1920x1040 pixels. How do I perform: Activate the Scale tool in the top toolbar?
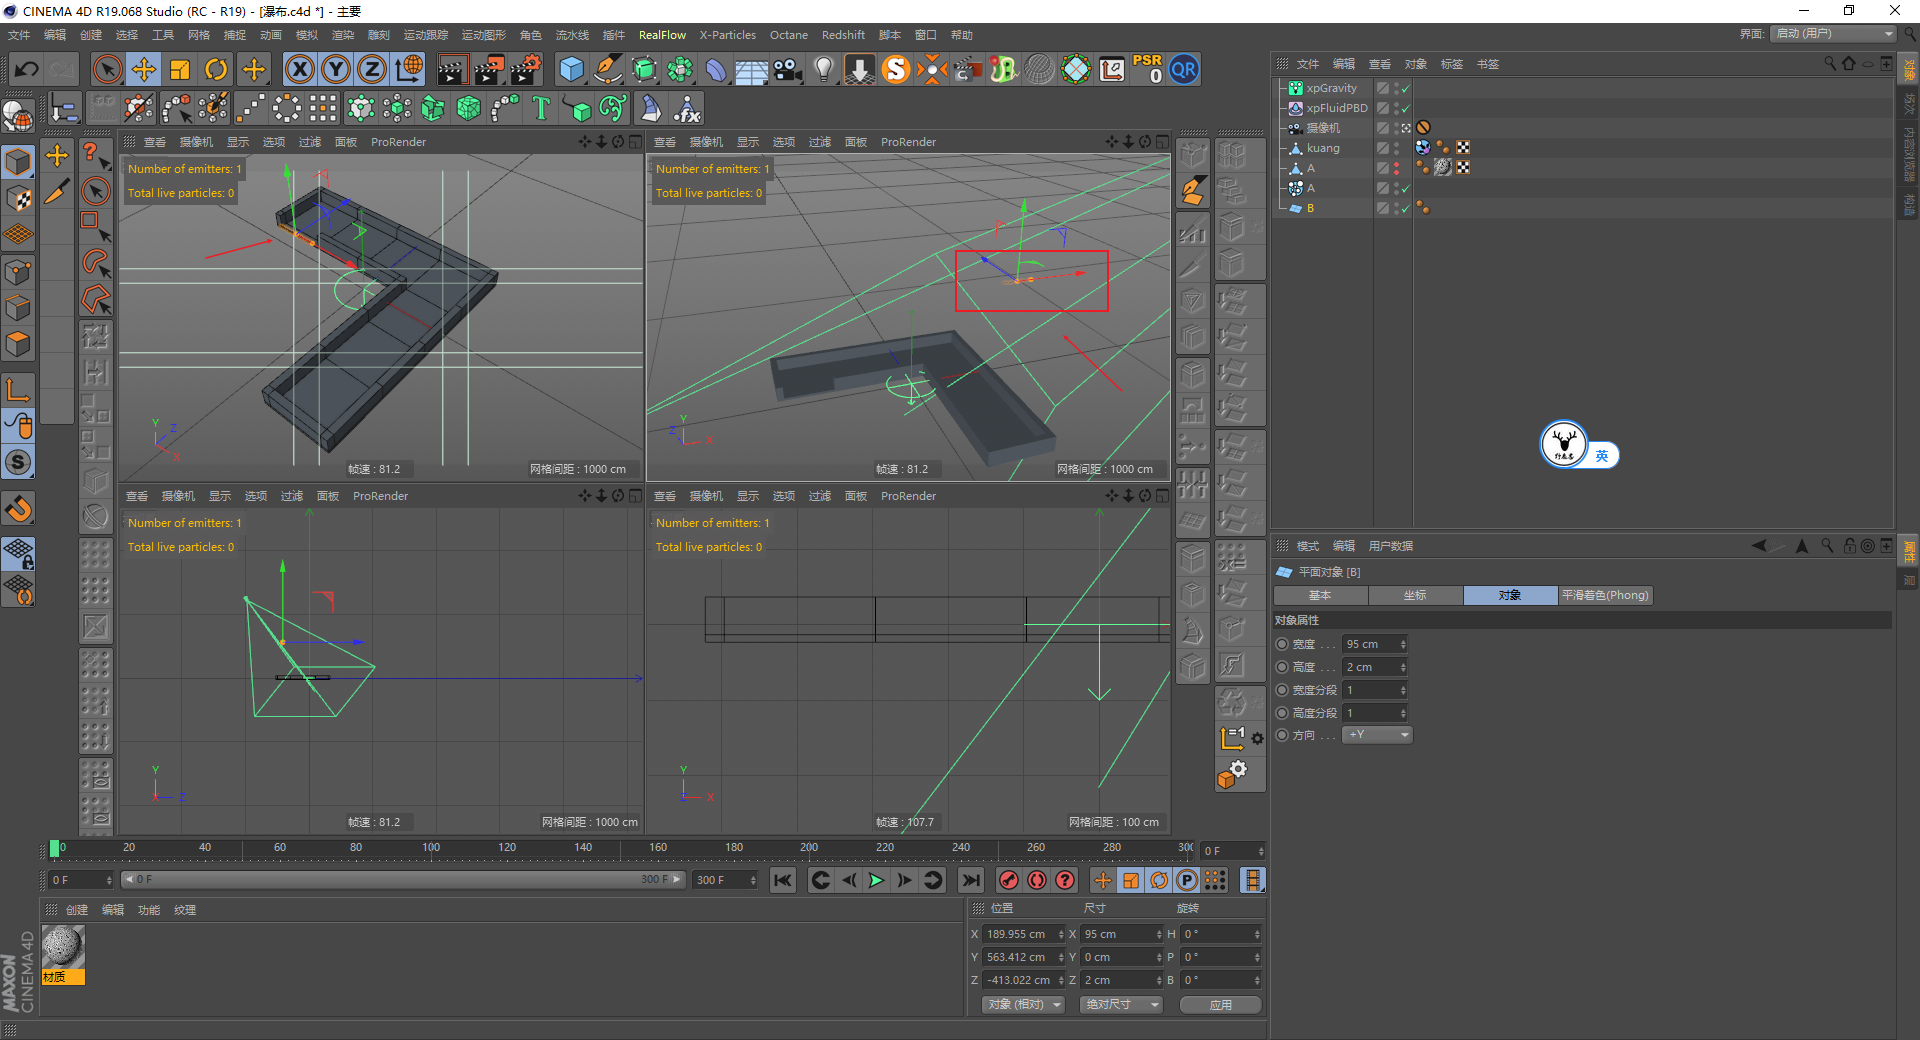180,69
